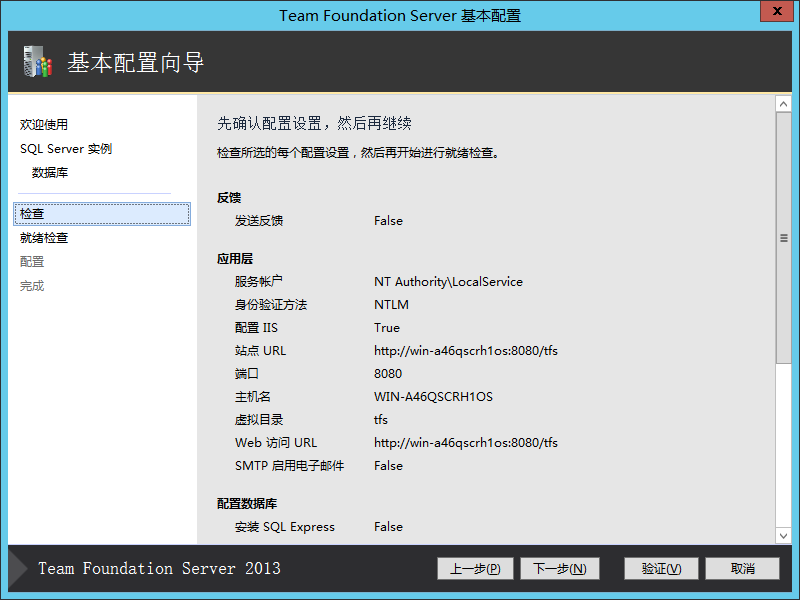This screenshot has width=800, height=600.
Task: Click the 基本配置向导 header title
Action: click(x=136, y=63)
